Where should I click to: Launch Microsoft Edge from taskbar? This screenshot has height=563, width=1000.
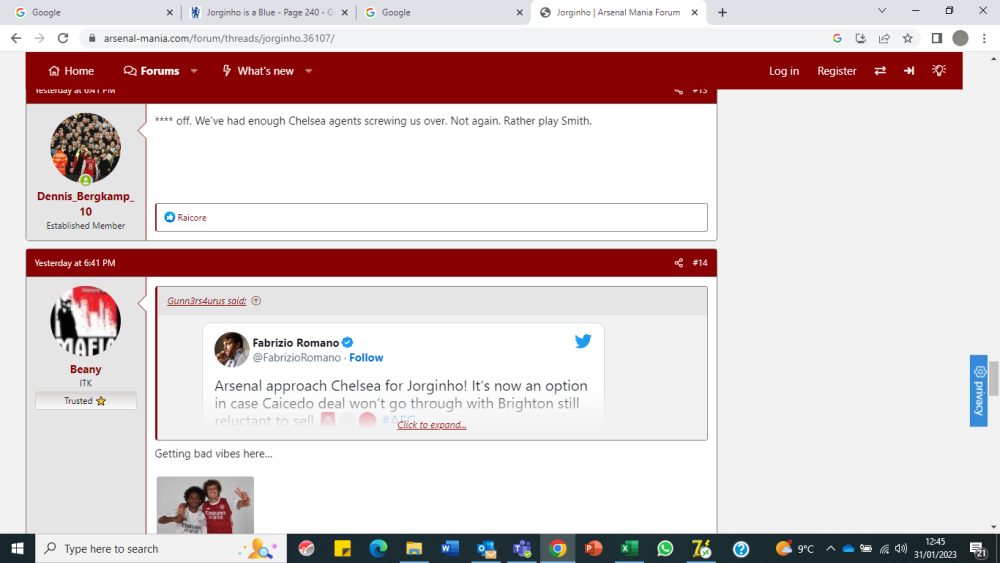tap(378, 548)
